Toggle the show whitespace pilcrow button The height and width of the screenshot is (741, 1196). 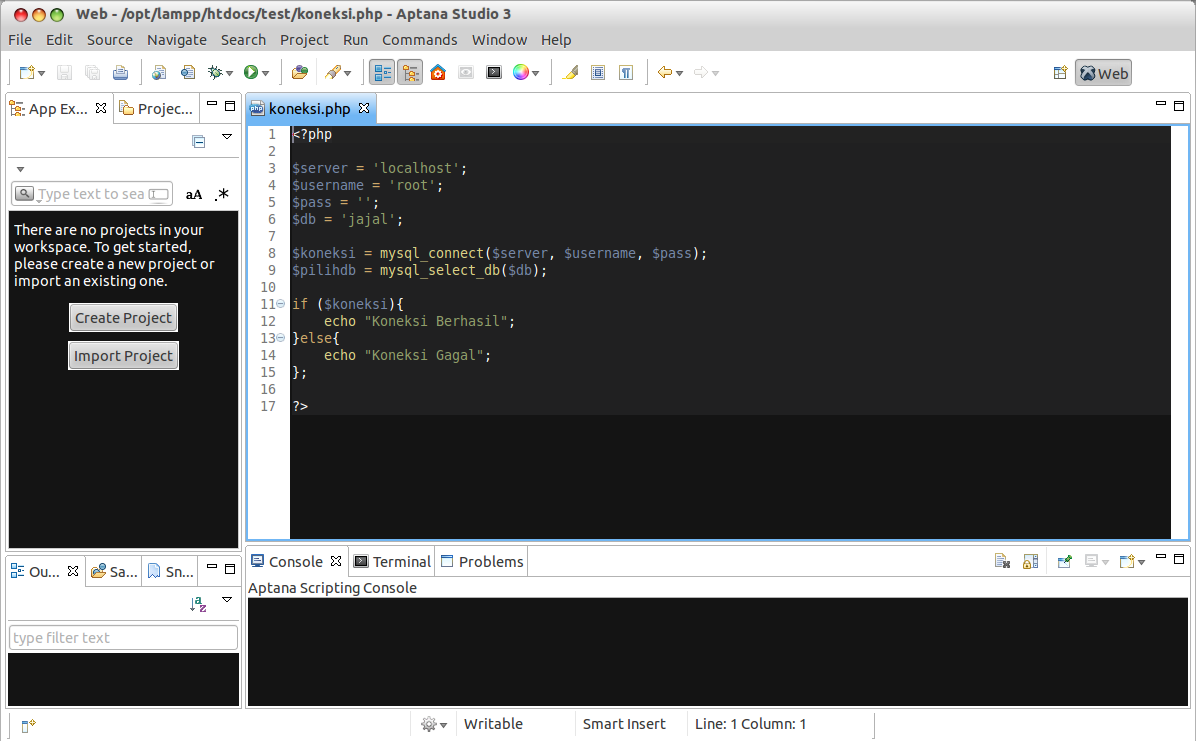click(x=626, y=72)
